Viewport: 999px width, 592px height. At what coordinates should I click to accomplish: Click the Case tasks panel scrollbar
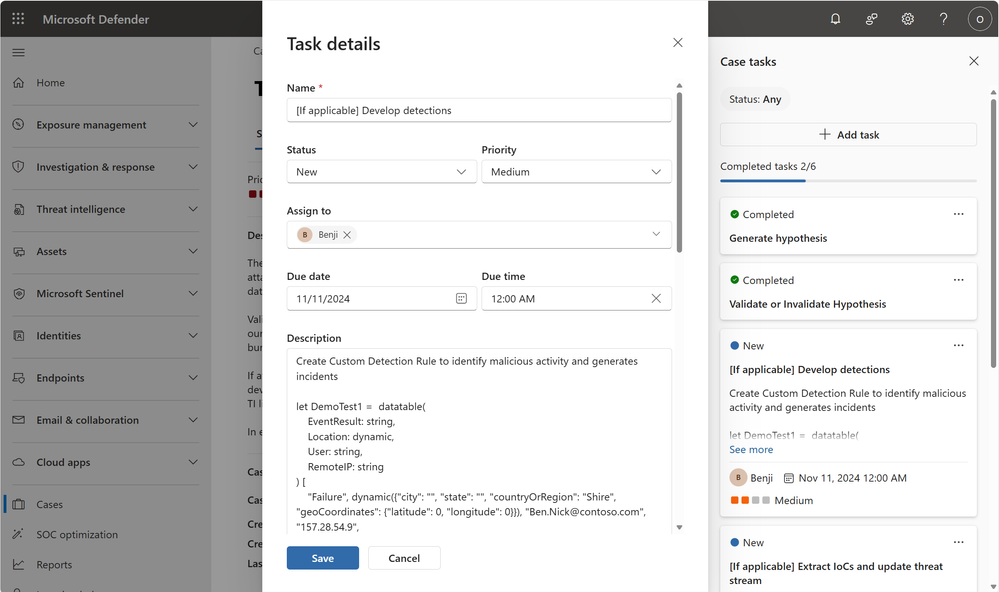tap(993, 232)
